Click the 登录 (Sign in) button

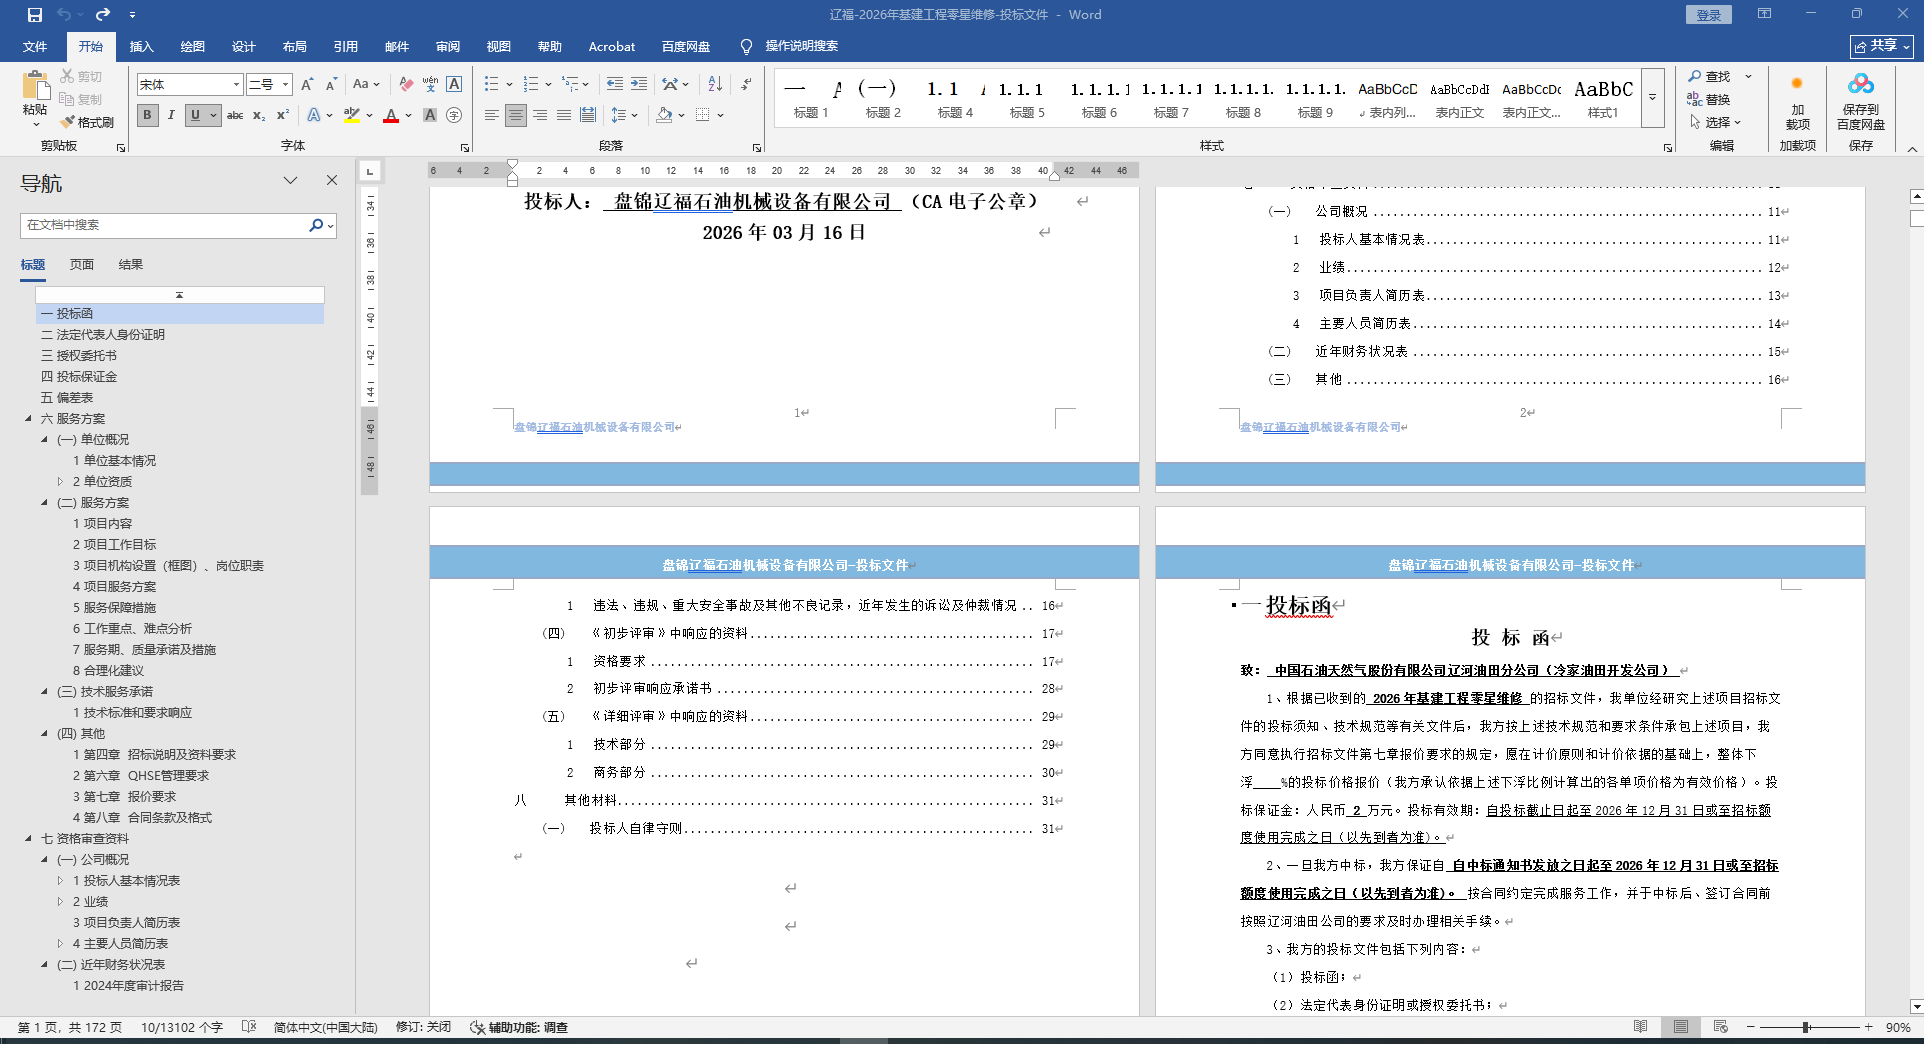1709,15
